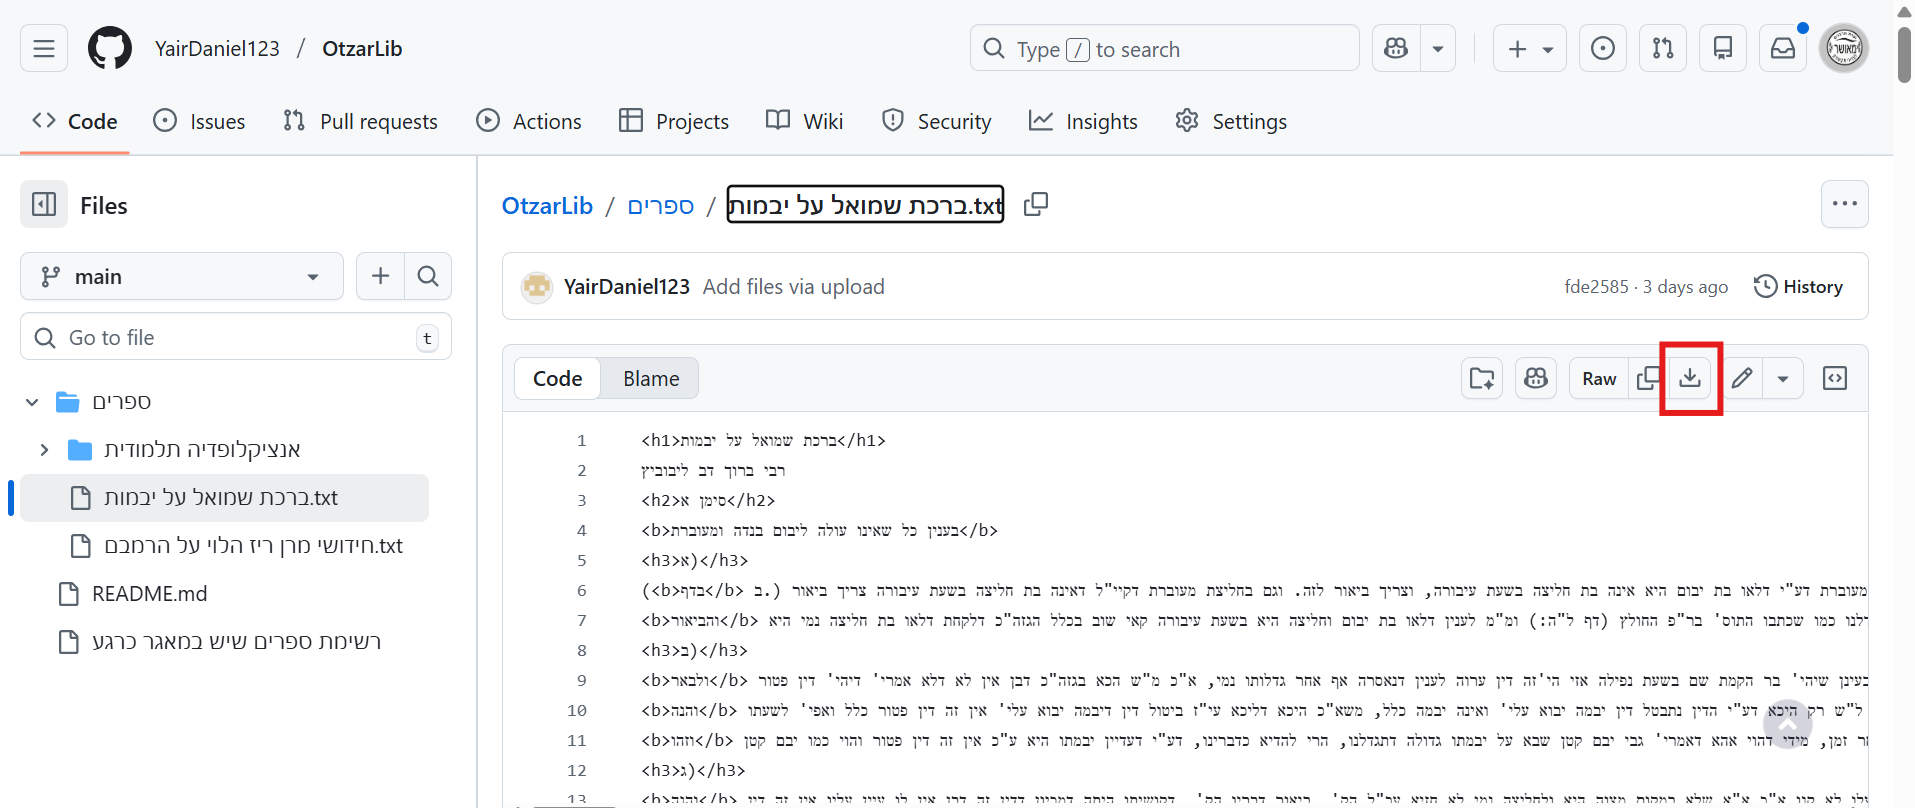Ask Copilot about this file icon
The image size is (1915, 808).
click(x=1536, y=378)
